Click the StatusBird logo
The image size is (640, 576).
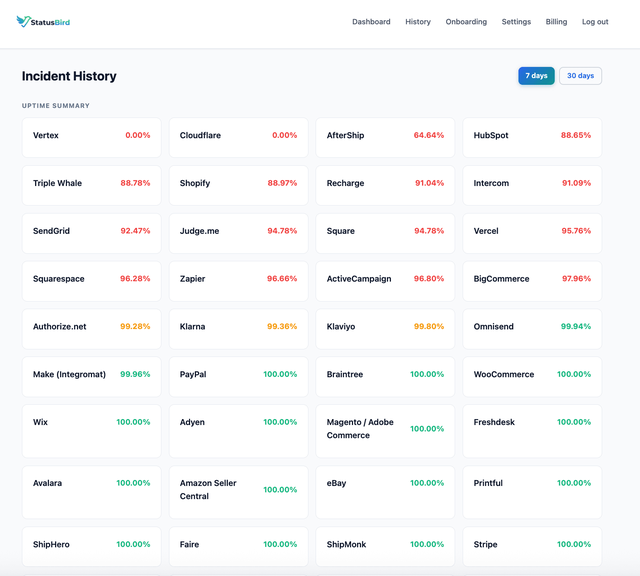point(43,22)
